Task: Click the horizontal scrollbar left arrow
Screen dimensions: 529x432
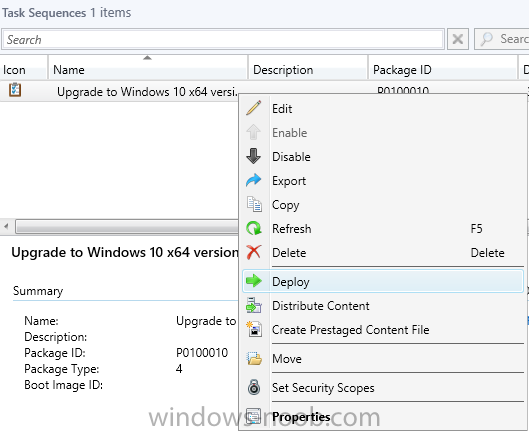Action: tap(6, 226)
